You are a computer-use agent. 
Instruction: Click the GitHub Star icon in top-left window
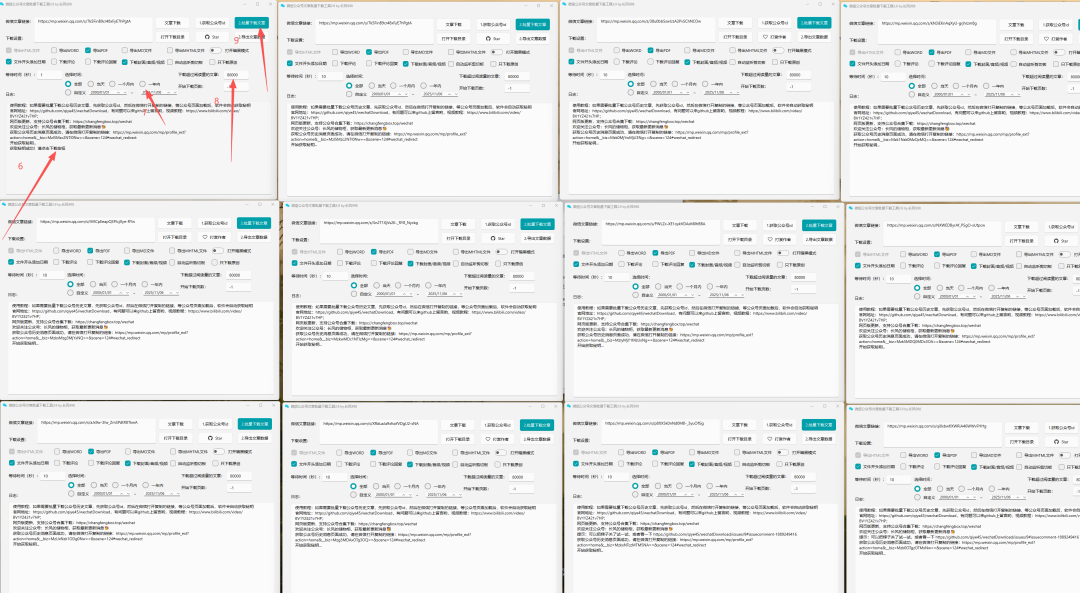click(x=207, y=37)
